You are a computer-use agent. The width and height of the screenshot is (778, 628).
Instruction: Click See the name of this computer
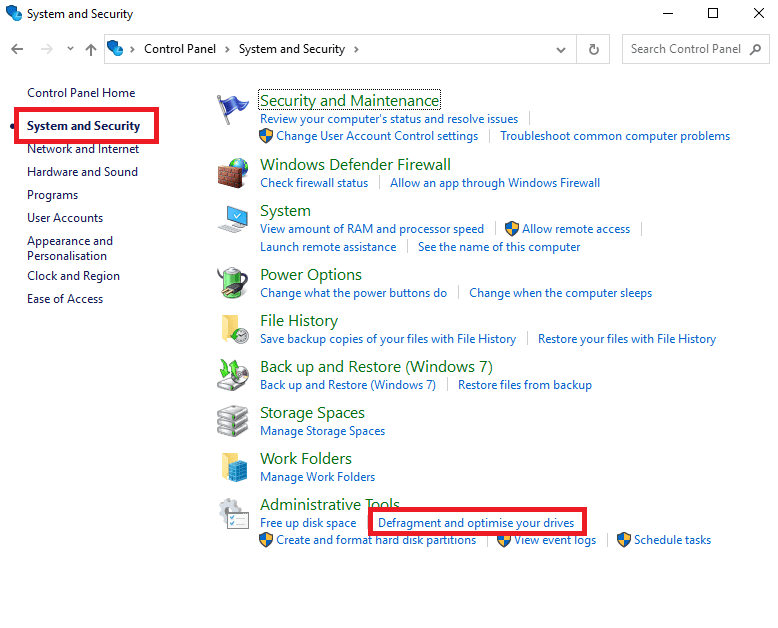(x=499, y=247)
